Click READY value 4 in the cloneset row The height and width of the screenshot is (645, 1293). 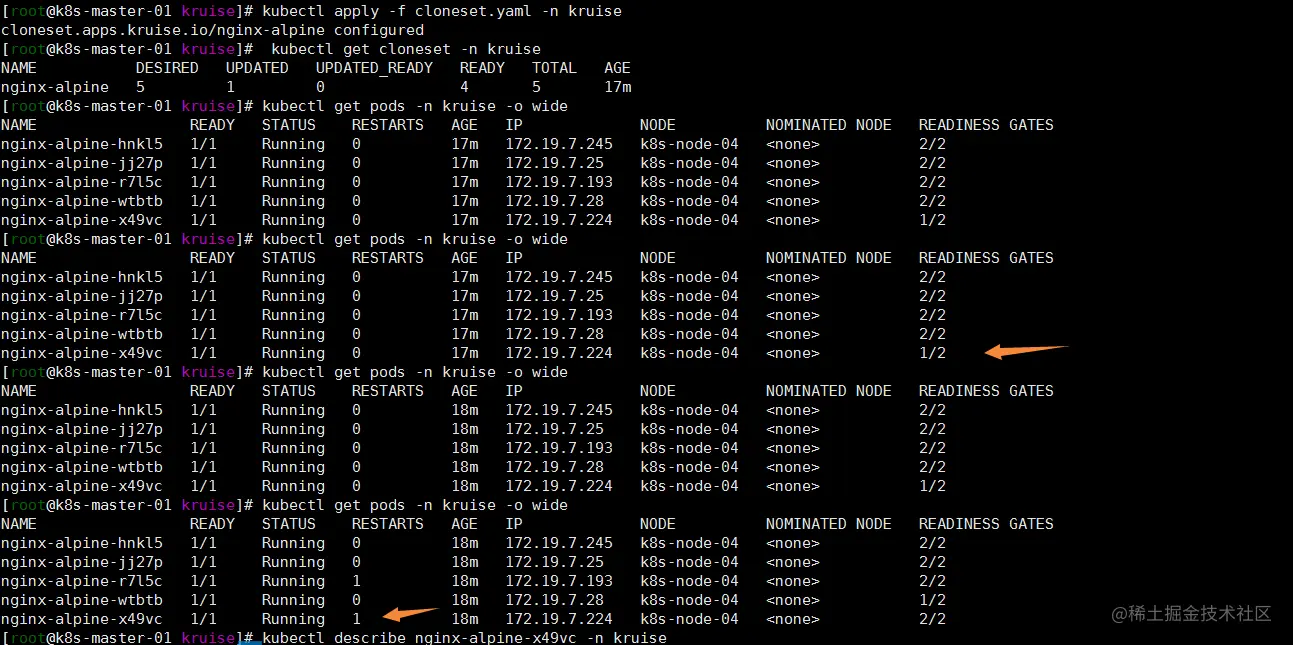(x=465, y=87)
